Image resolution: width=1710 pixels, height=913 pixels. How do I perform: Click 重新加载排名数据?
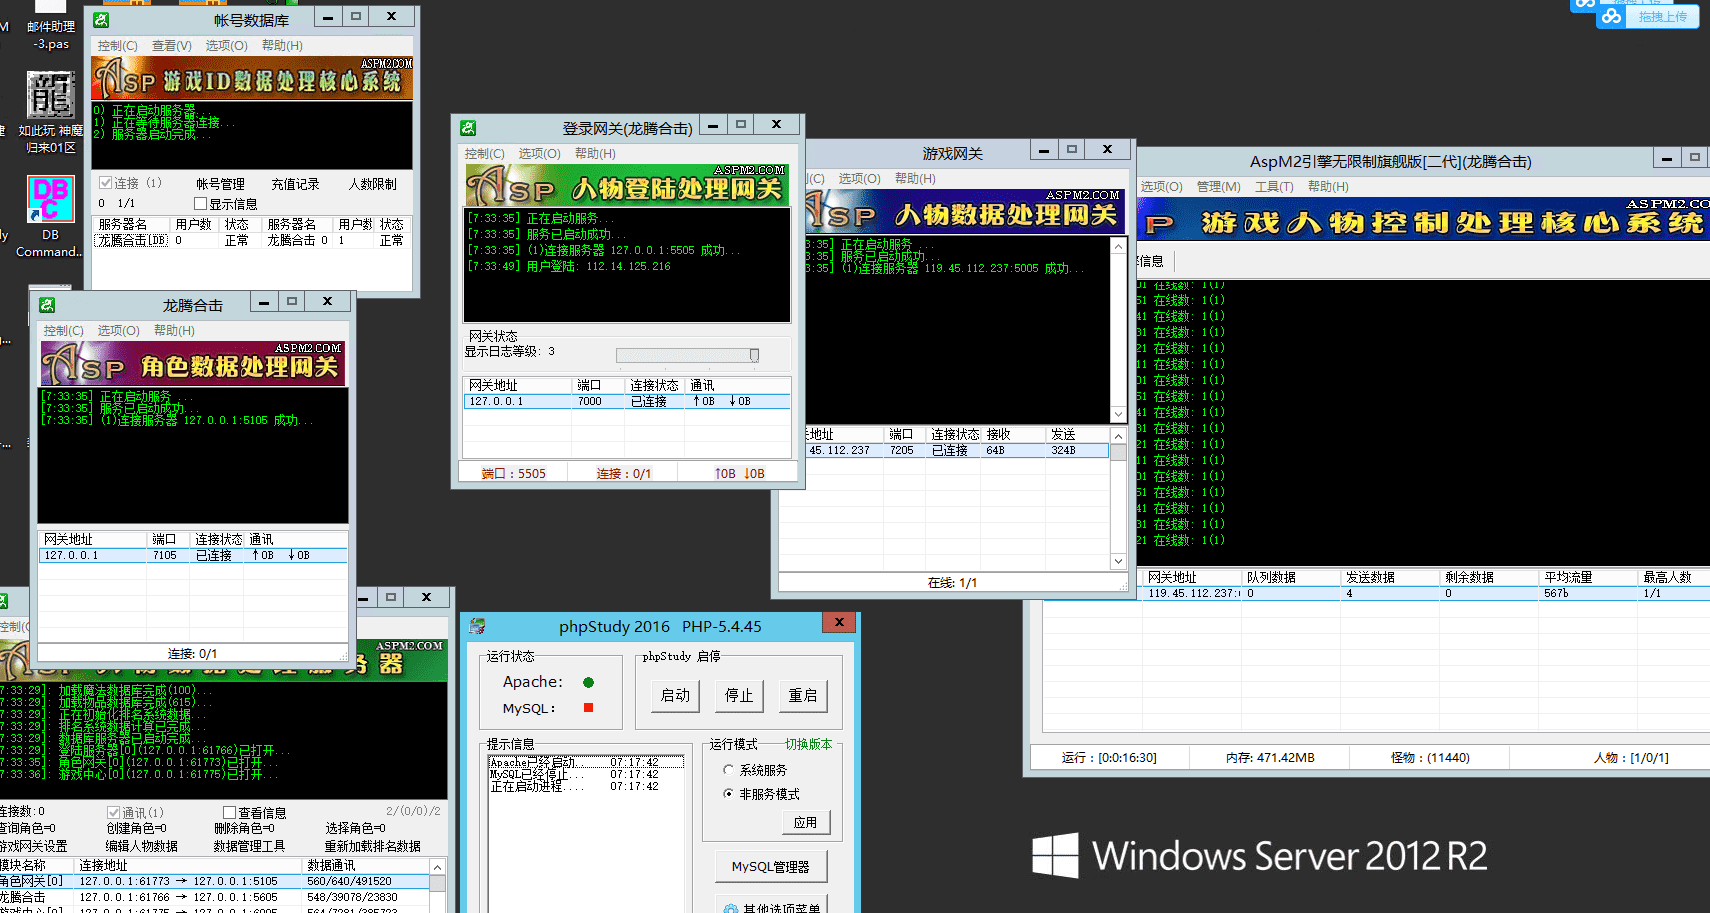coord(372,846)
